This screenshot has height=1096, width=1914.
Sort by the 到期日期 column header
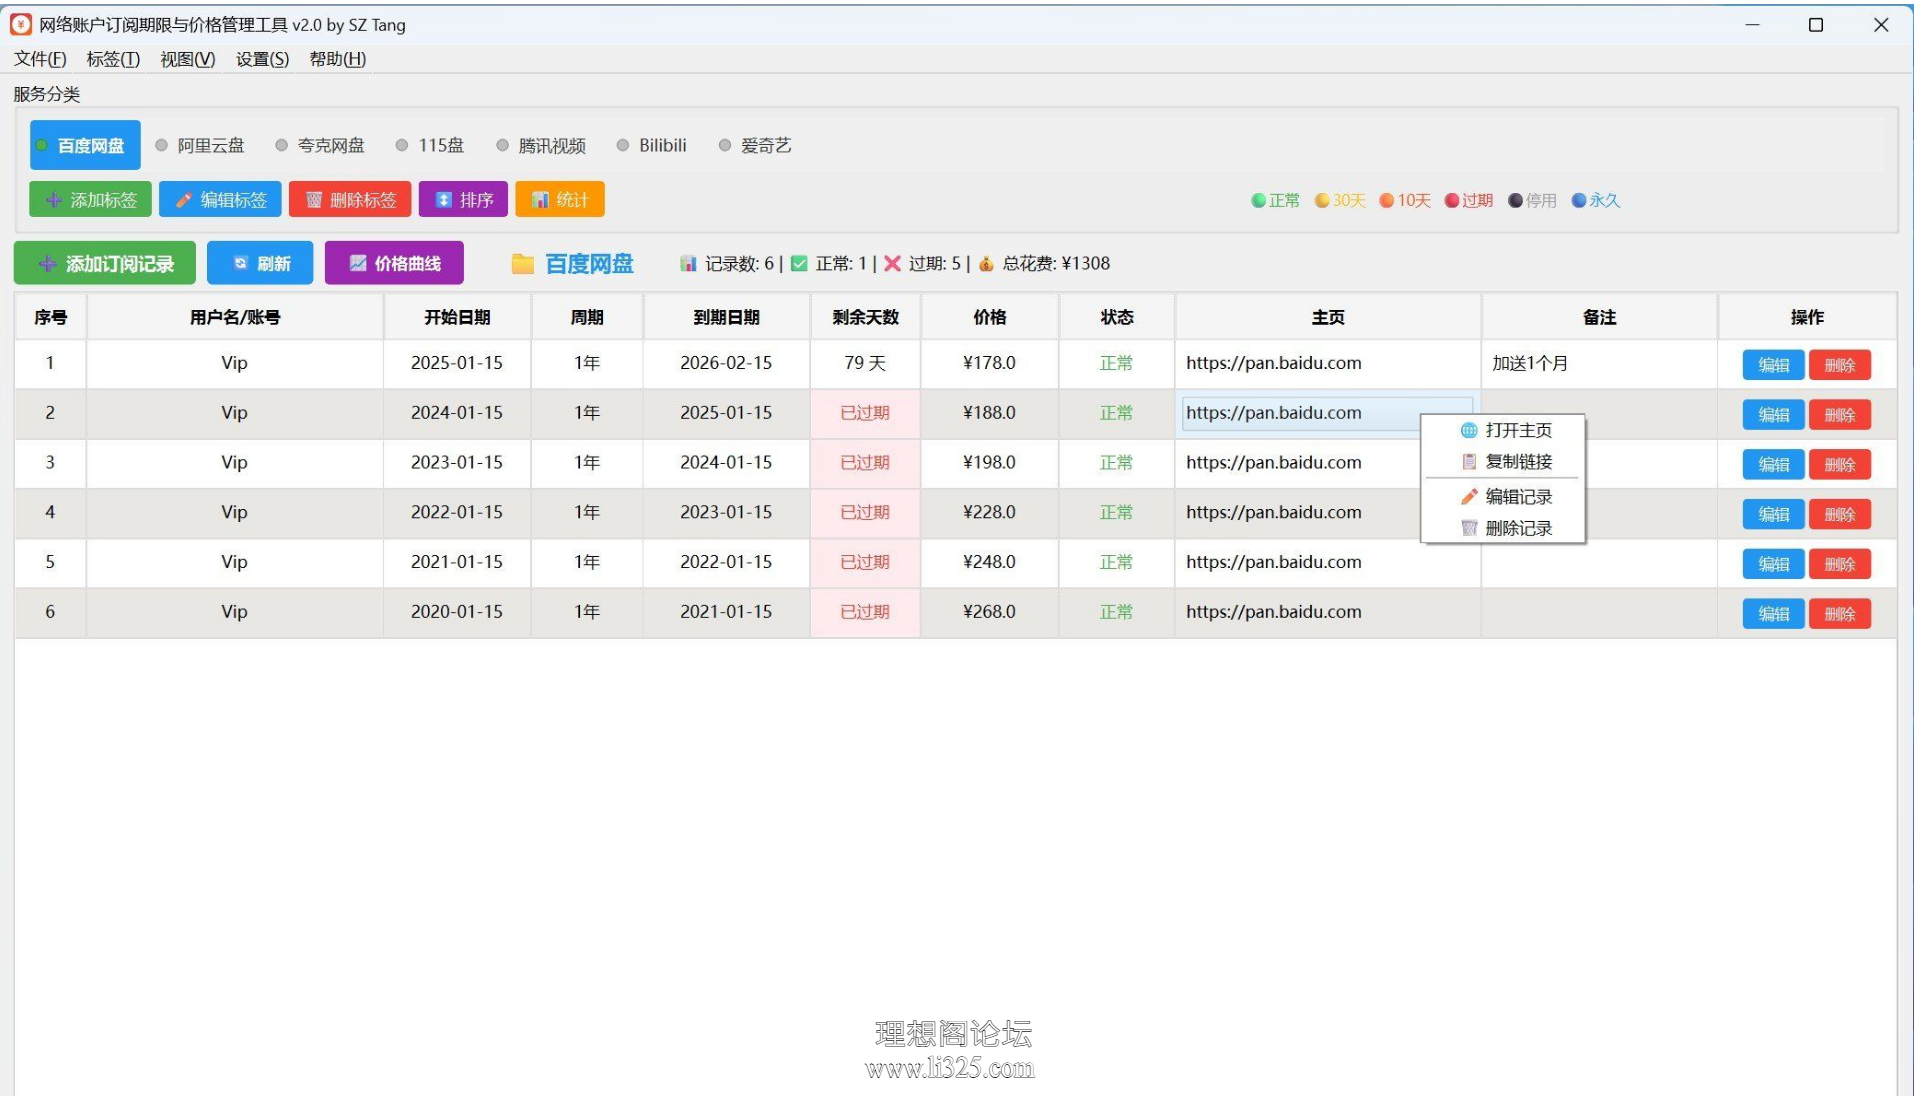tap(727, 317)
